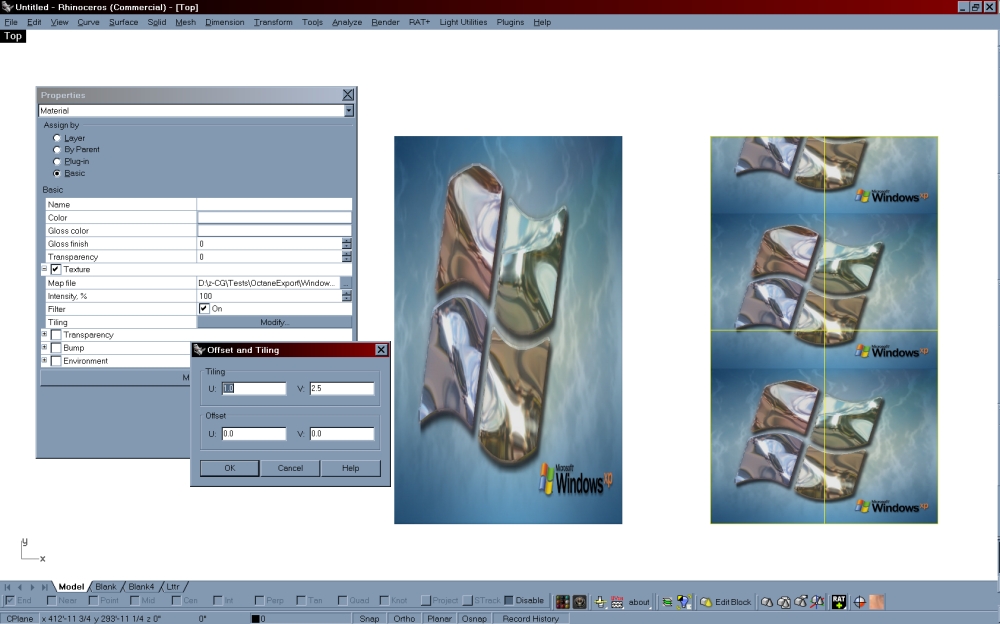Click the skin-tone texture icon in toolbar

coord(876,602)
